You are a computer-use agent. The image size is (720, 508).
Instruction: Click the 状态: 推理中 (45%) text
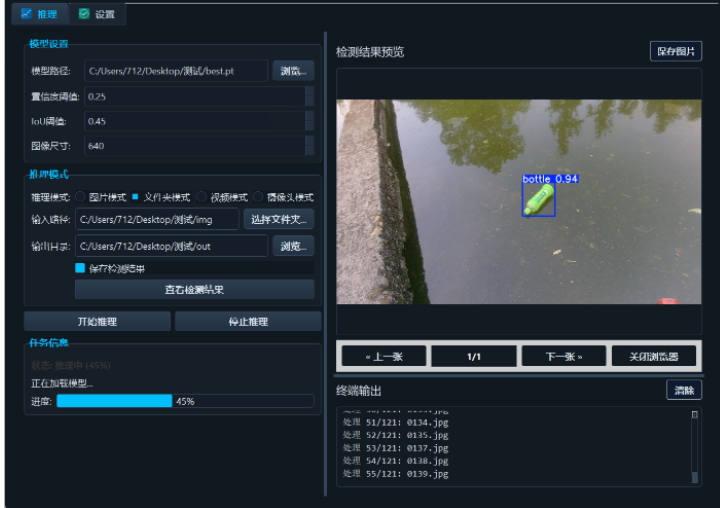71,366
